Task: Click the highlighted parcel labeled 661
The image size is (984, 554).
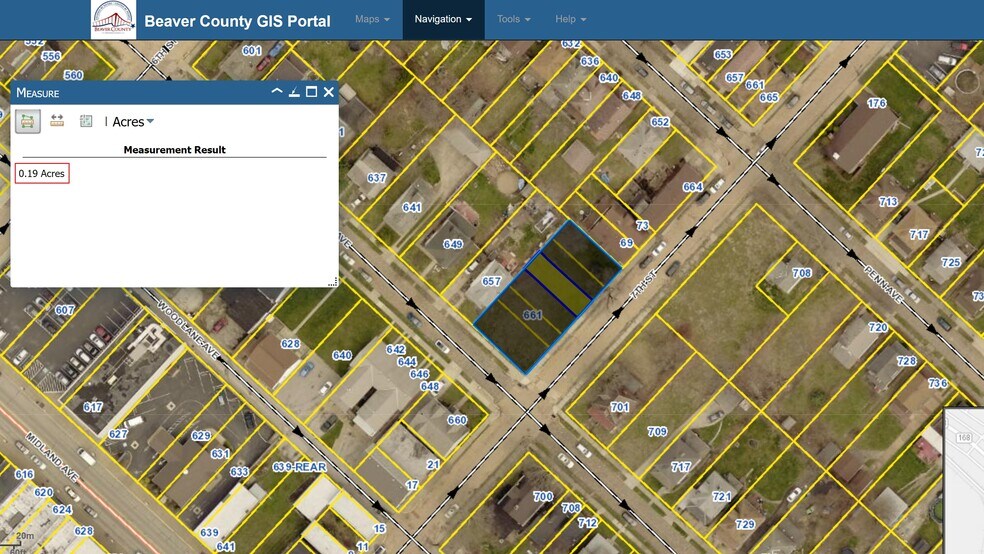Action: pos(532,315)
